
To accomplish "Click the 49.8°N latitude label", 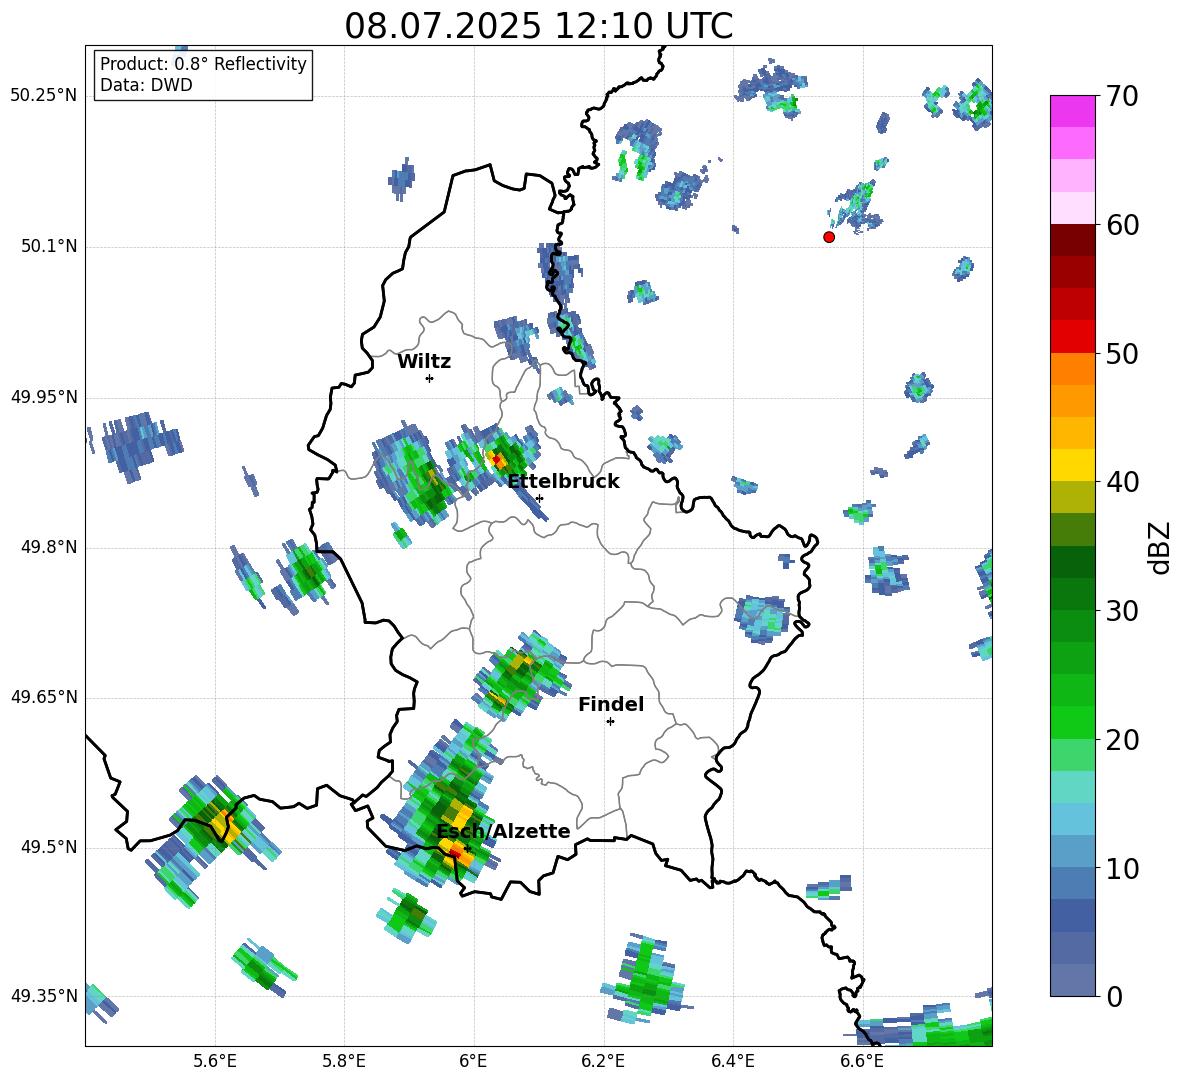I will [49, 547].
